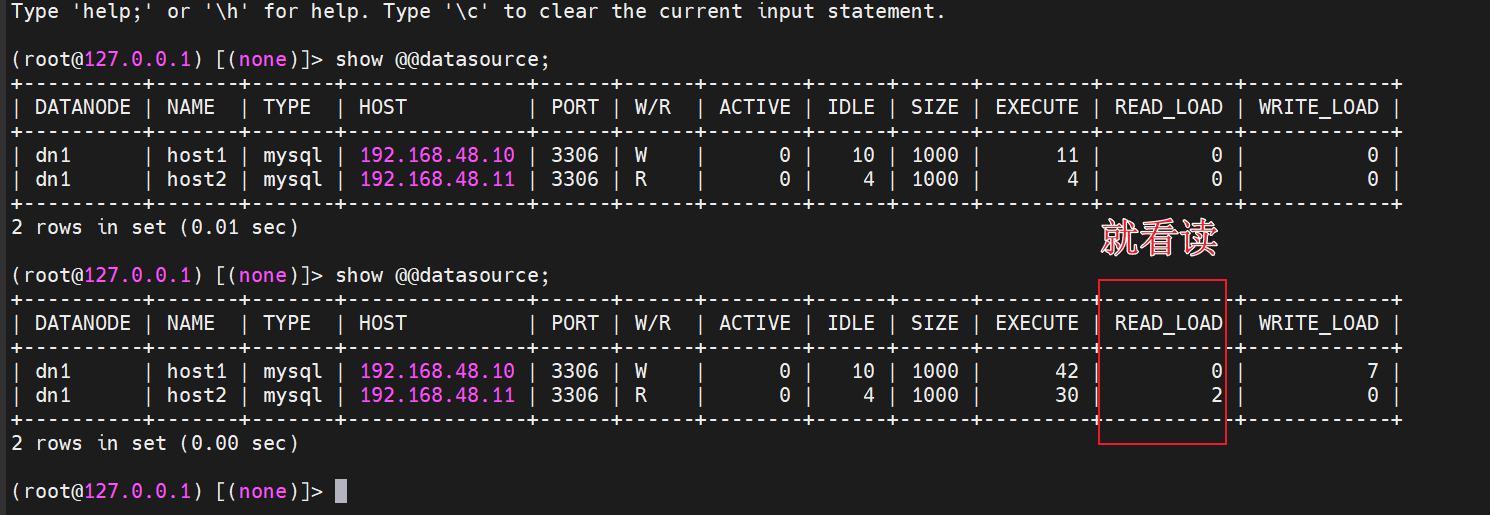Click host2 IP 192.168.48.11 in first table
1490x515 pixels.
437,179
